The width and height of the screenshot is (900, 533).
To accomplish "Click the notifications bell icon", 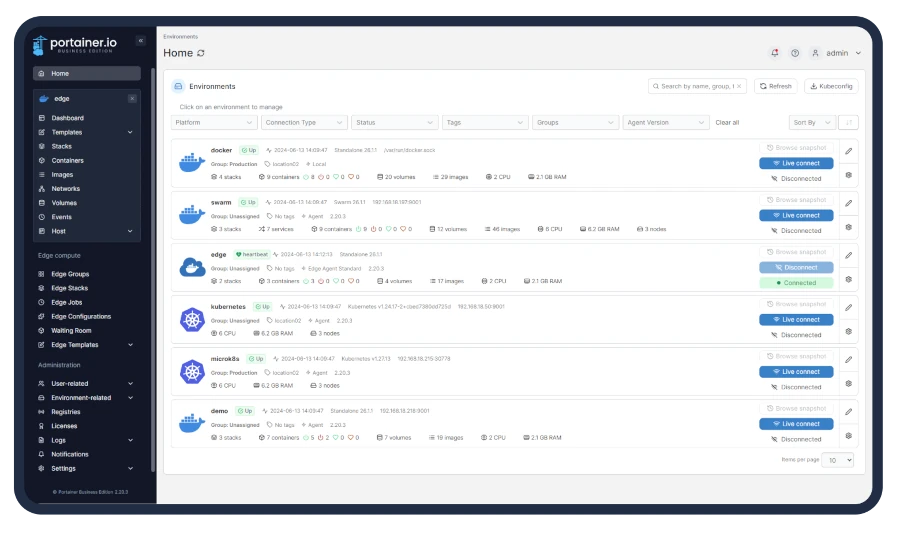I will (774, 53).
